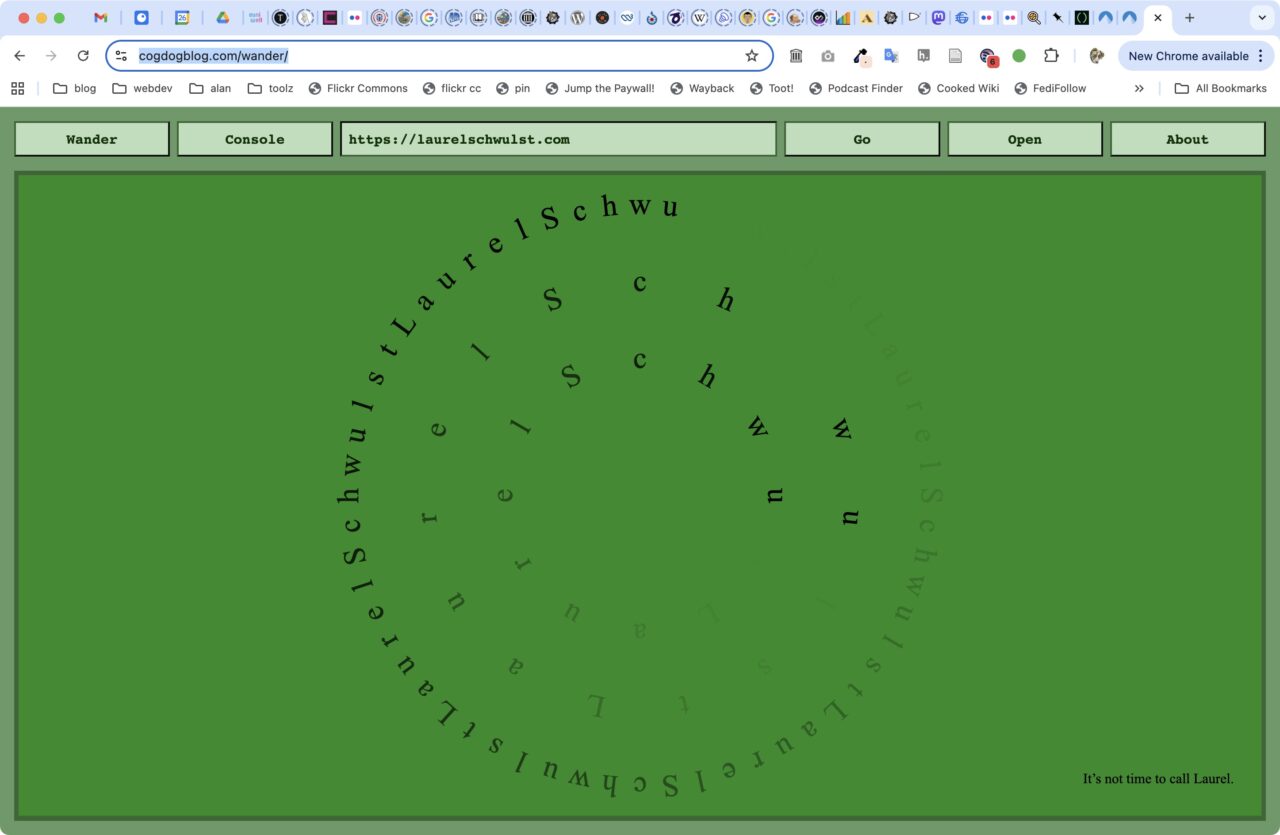The height and width of the screenshot is (835, 1280).
Task: Show hidden bookmarks with the overflow chevron
Action: point(1139,88)
